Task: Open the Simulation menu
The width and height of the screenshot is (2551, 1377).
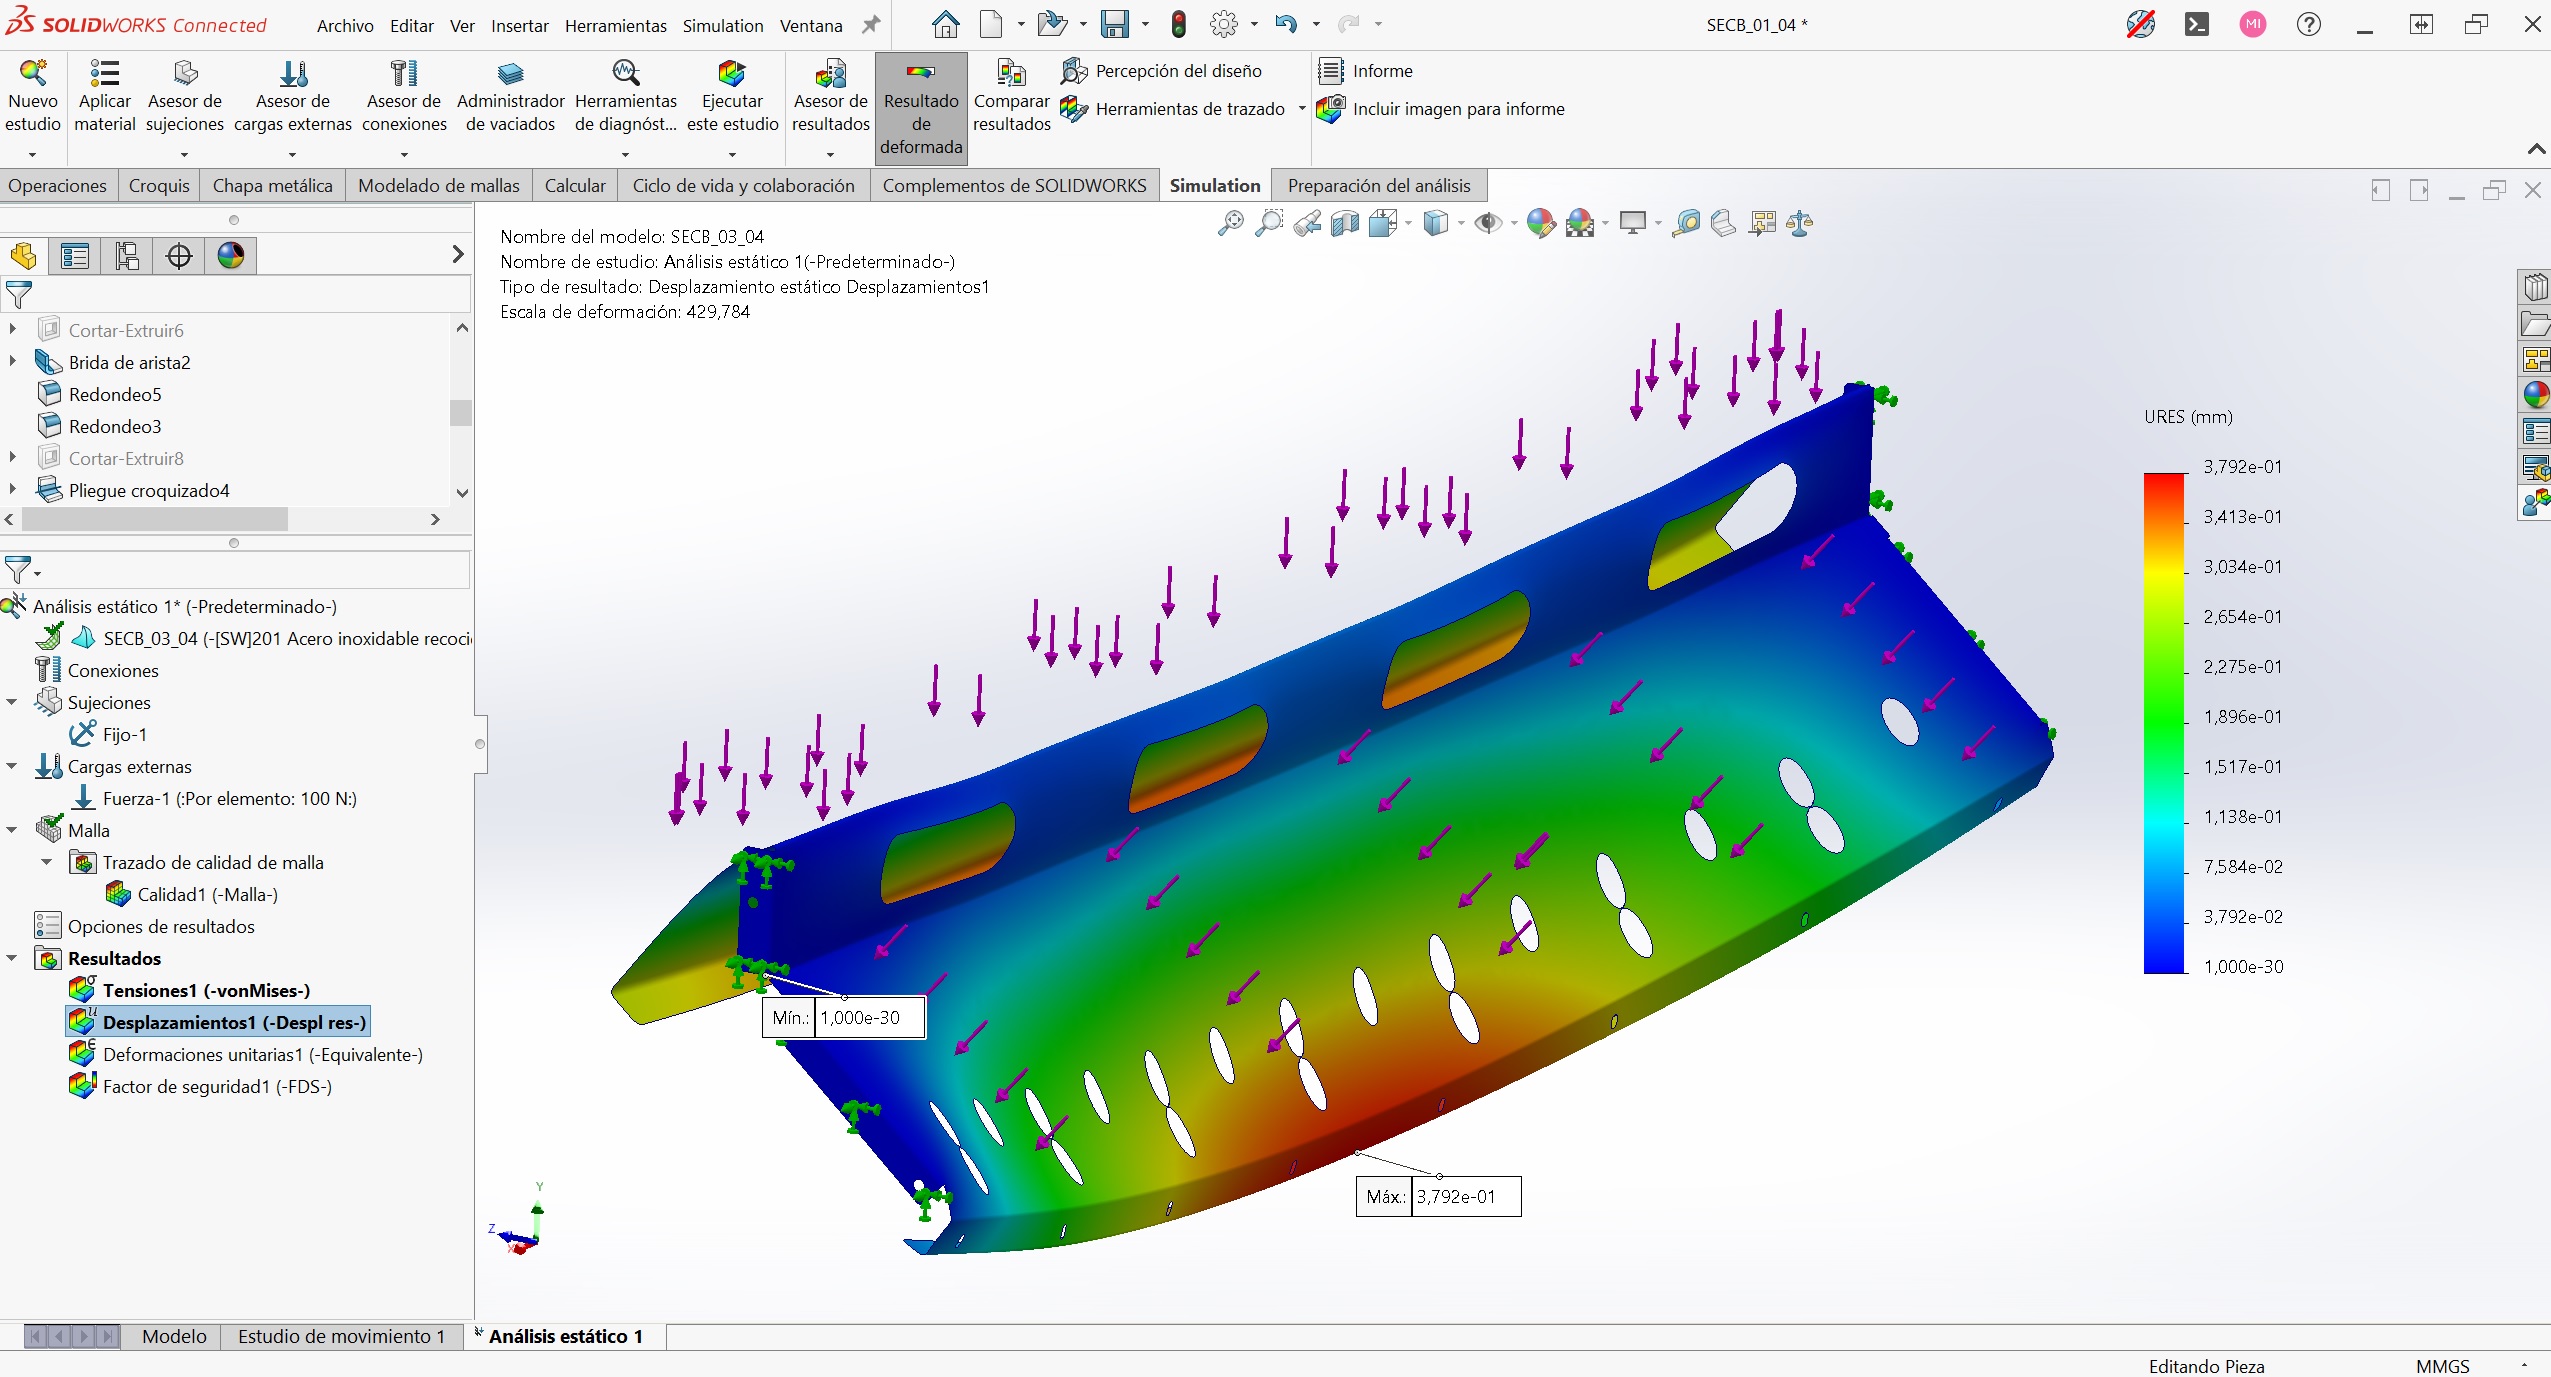Action: point(723,25)
